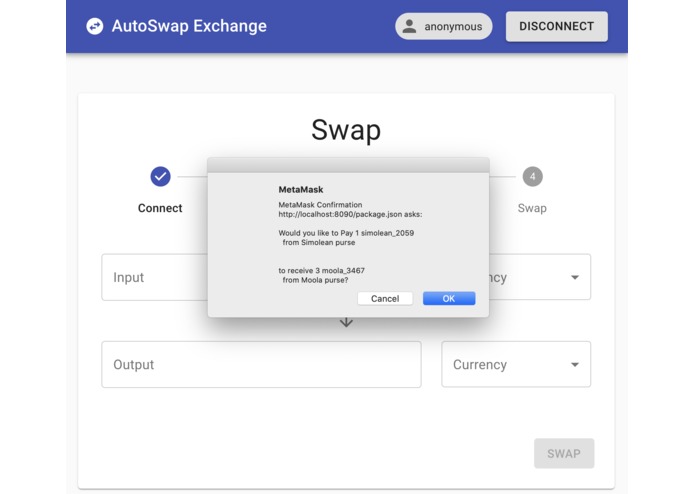Click the AutoSwap Exchange title text
This screenshot has height=494, width=695.
point(189,26)
